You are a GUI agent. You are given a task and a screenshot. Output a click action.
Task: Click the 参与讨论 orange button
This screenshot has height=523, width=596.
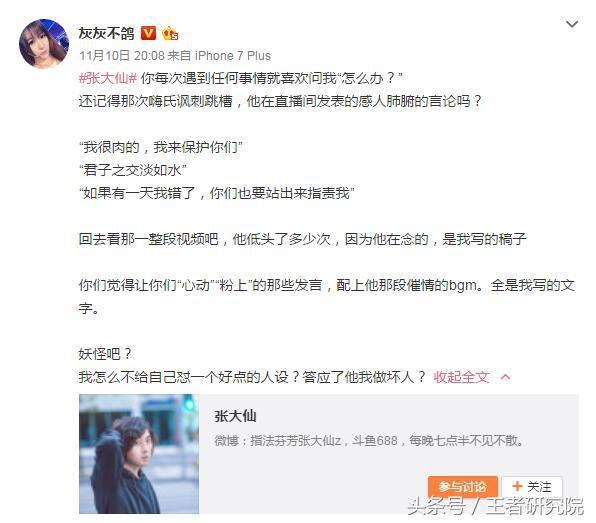click(x=463, y=487)
